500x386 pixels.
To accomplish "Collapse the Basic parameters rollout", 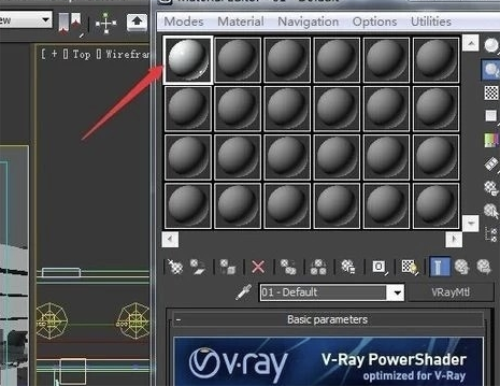I will (x=179, y=320).
